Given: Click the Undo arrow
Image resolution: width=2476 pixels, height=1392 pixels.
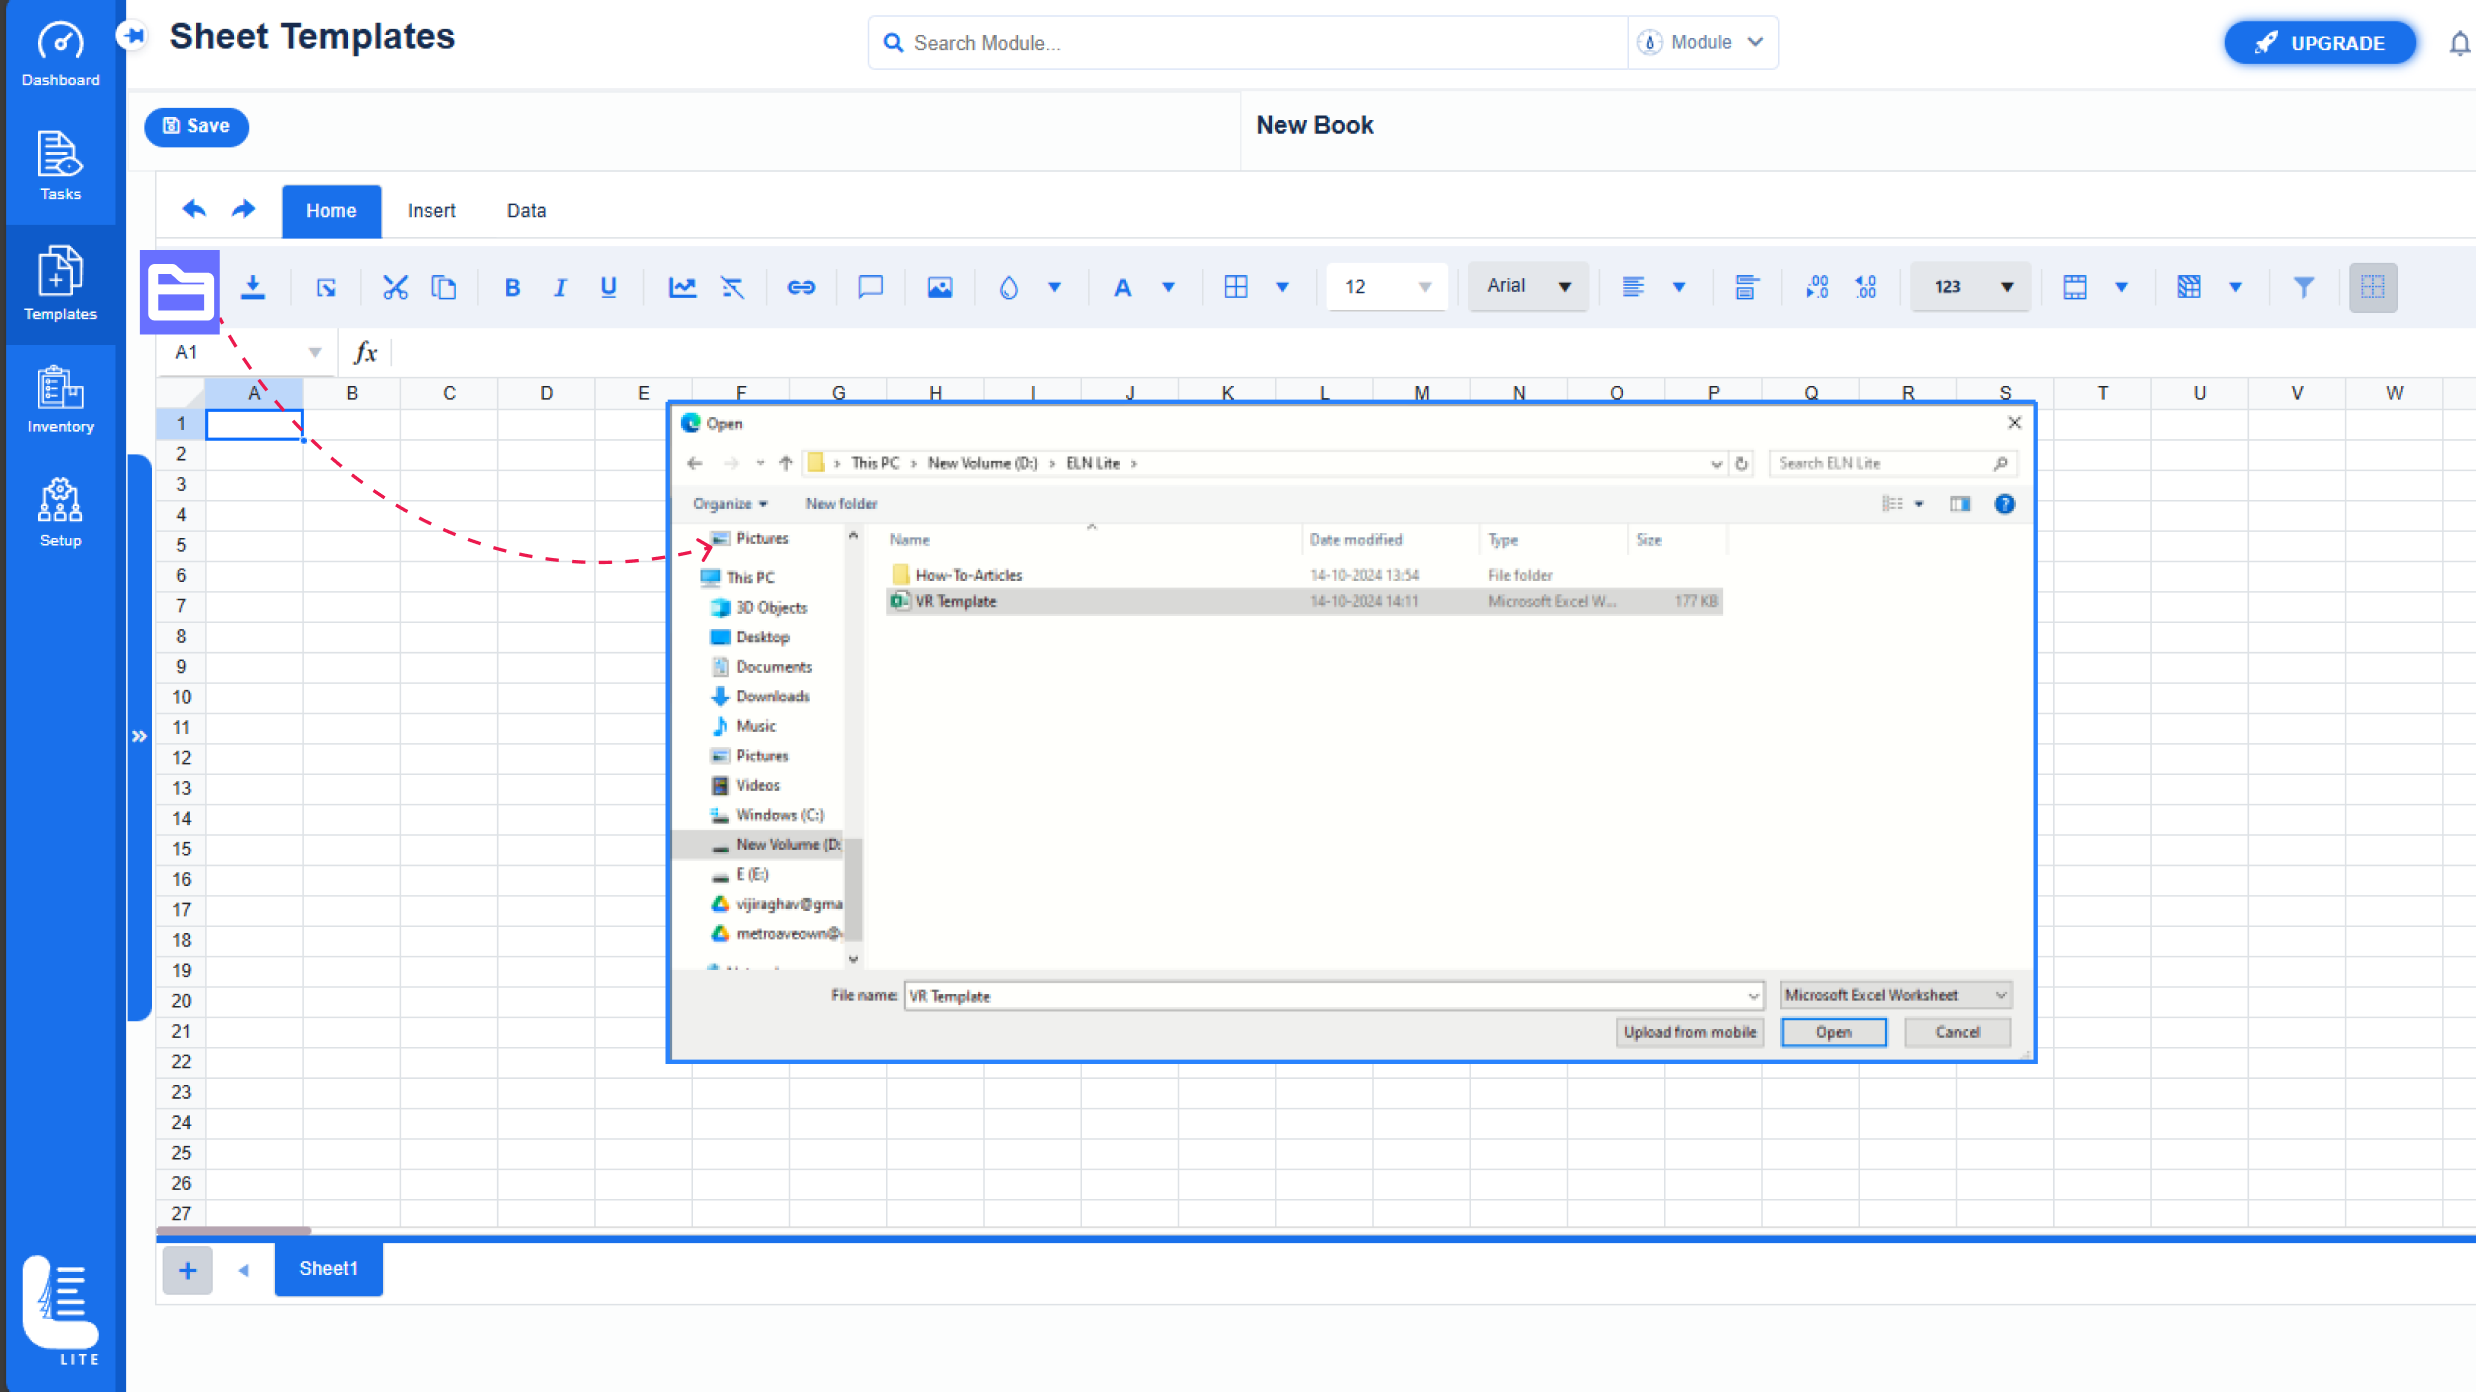Looking at the screenshot, I should pyautogui.click(x=194, y=209).
